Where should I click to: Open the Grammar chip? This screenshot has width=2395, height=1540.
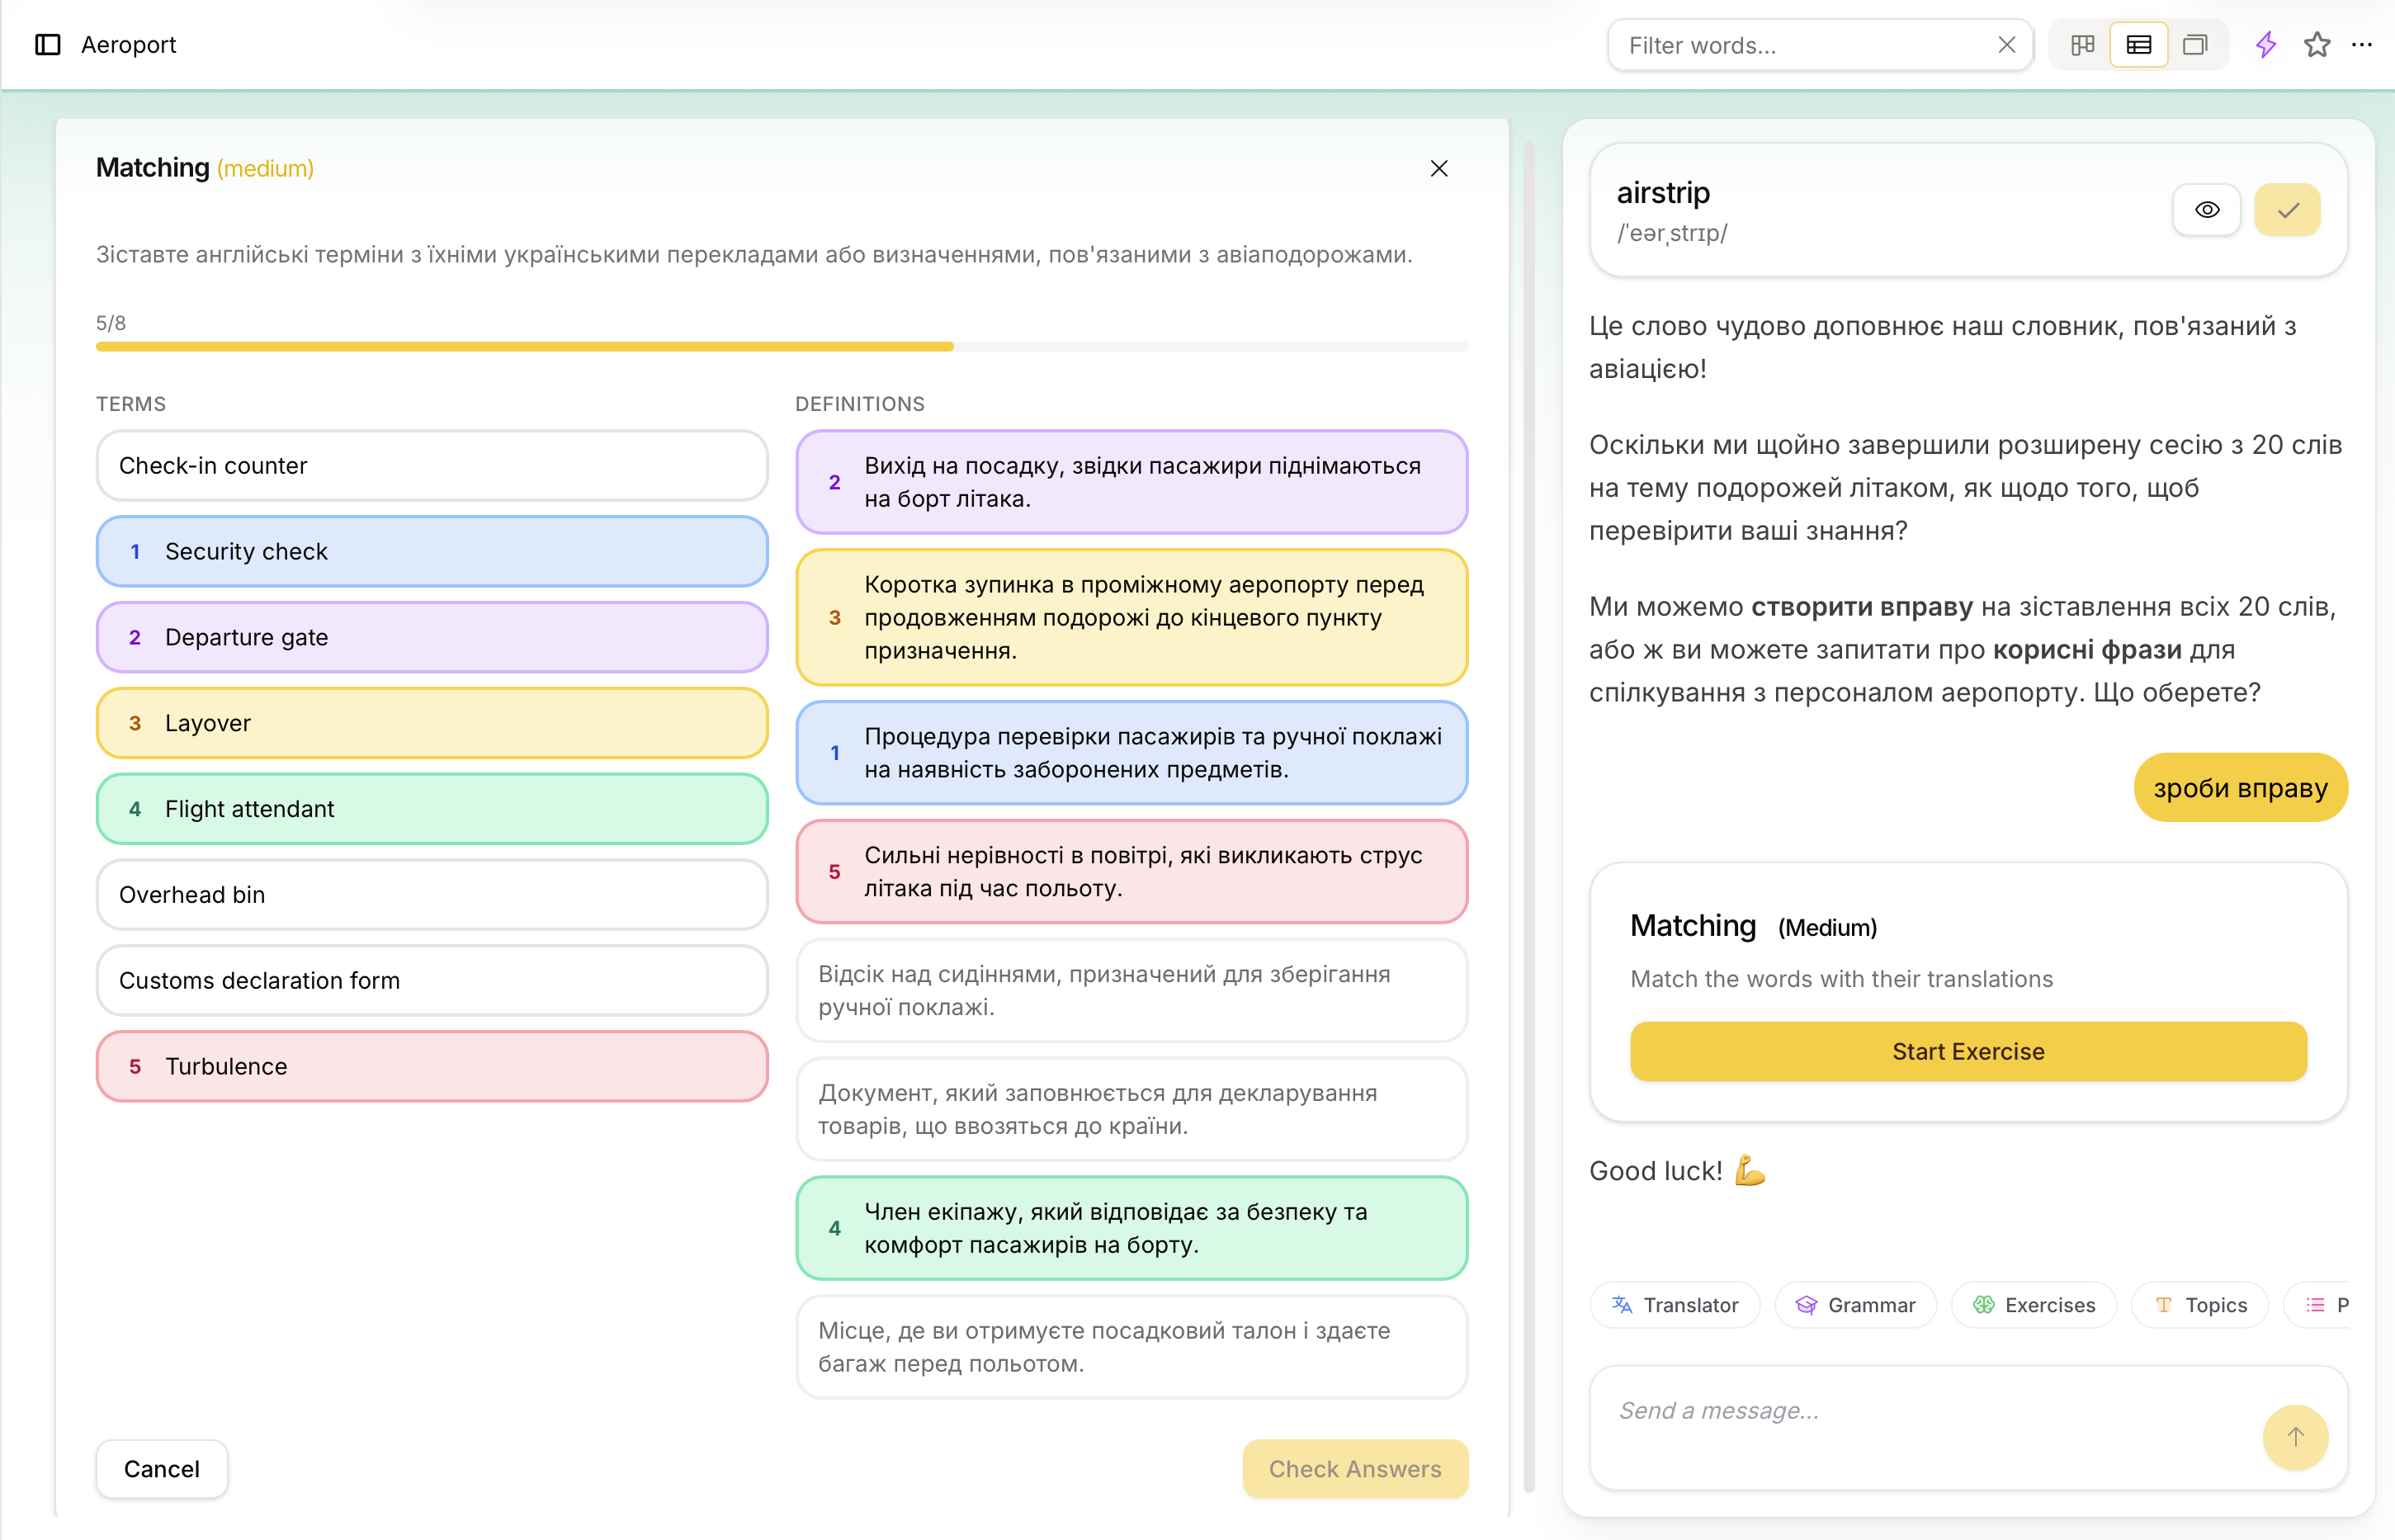pos(1855,1305)
